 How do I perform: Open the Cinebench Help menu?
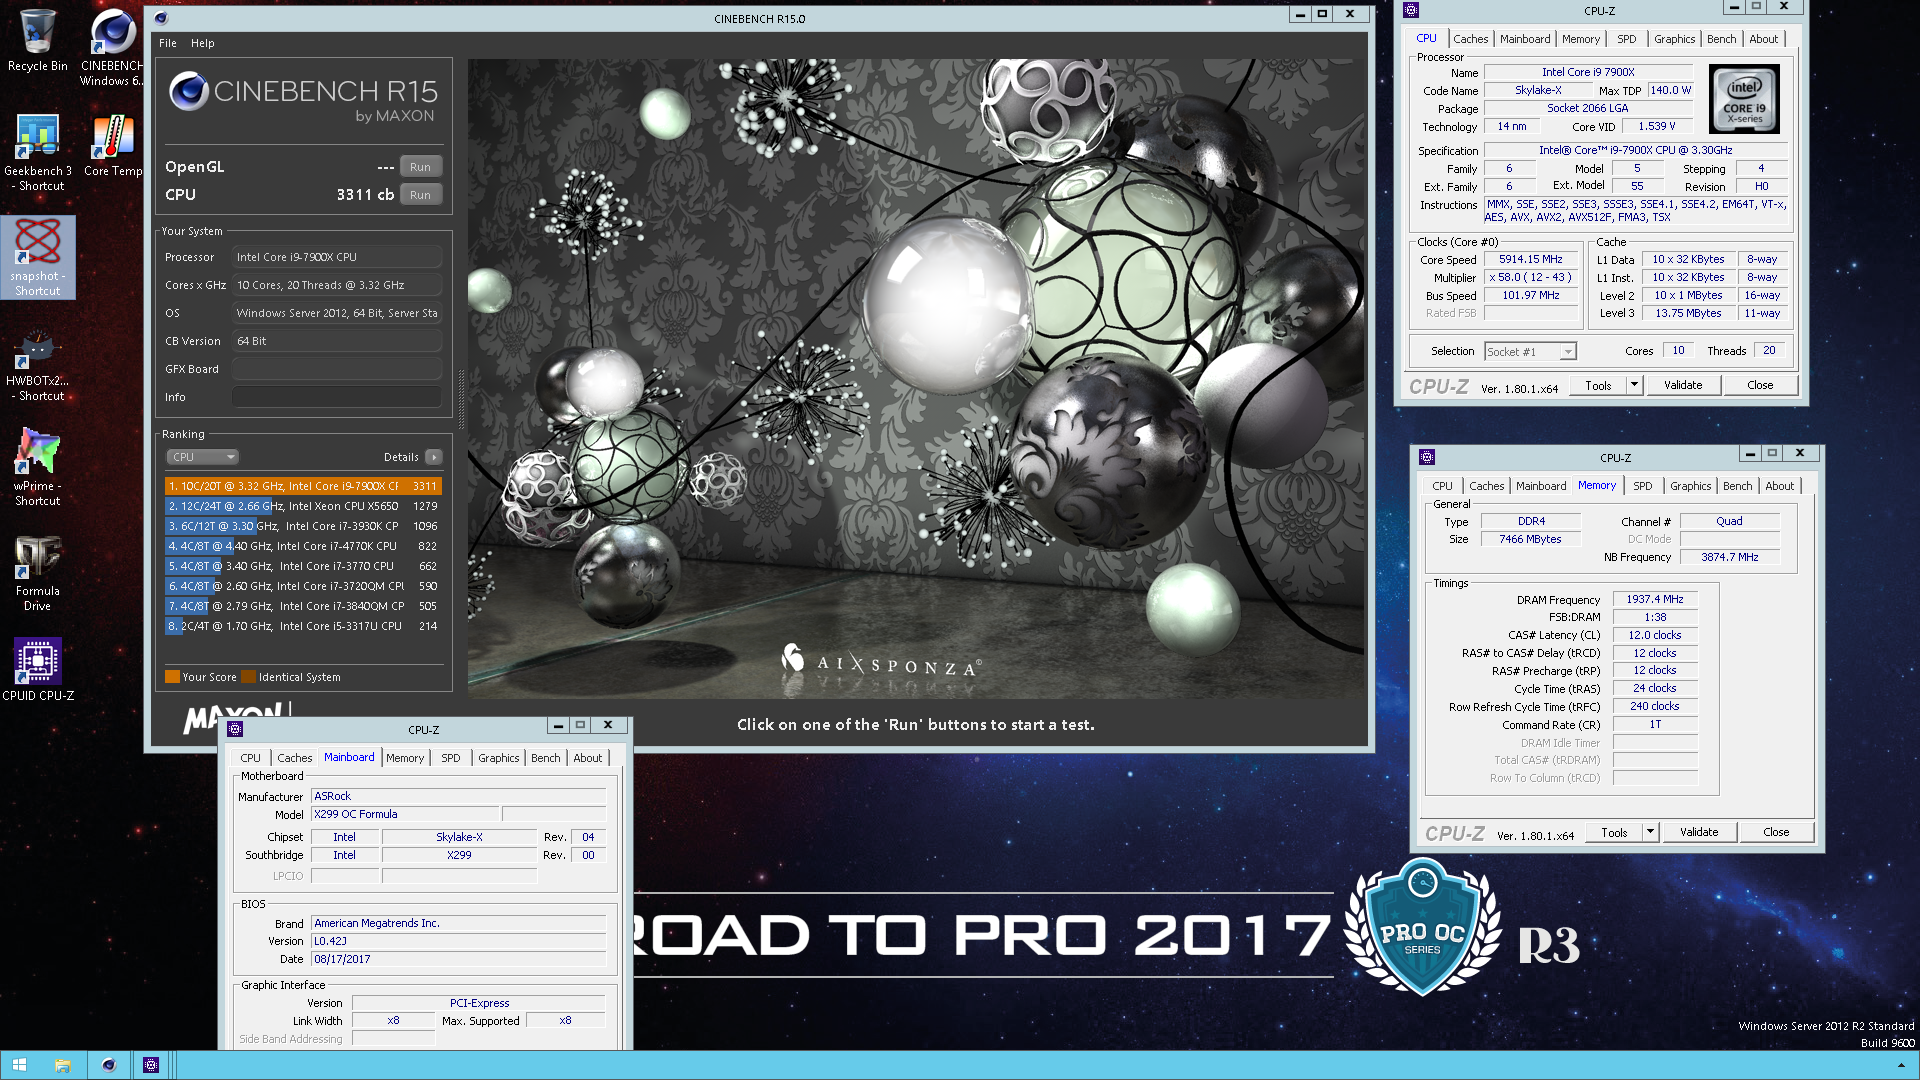(203, 43)
